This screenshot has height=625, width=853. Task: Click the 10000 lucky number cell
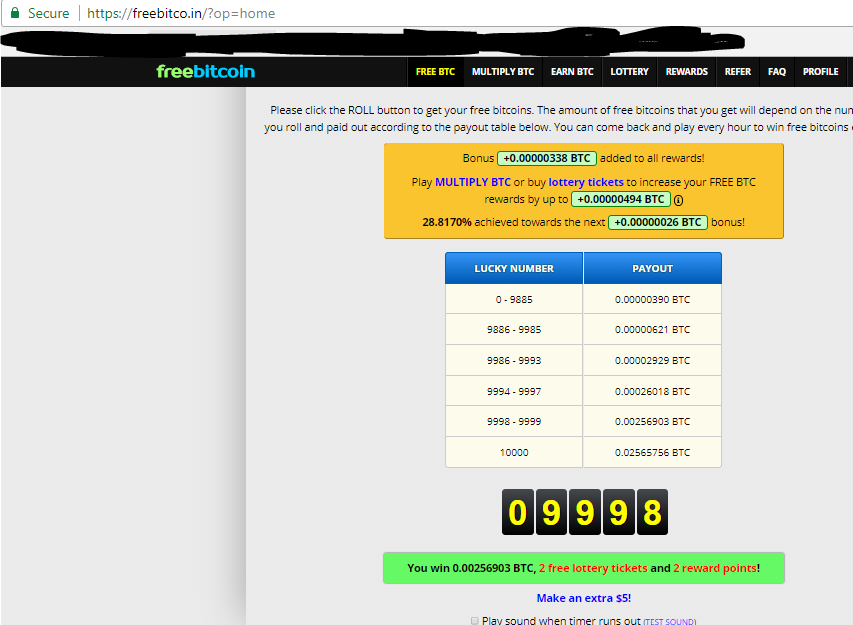[514, 453]
